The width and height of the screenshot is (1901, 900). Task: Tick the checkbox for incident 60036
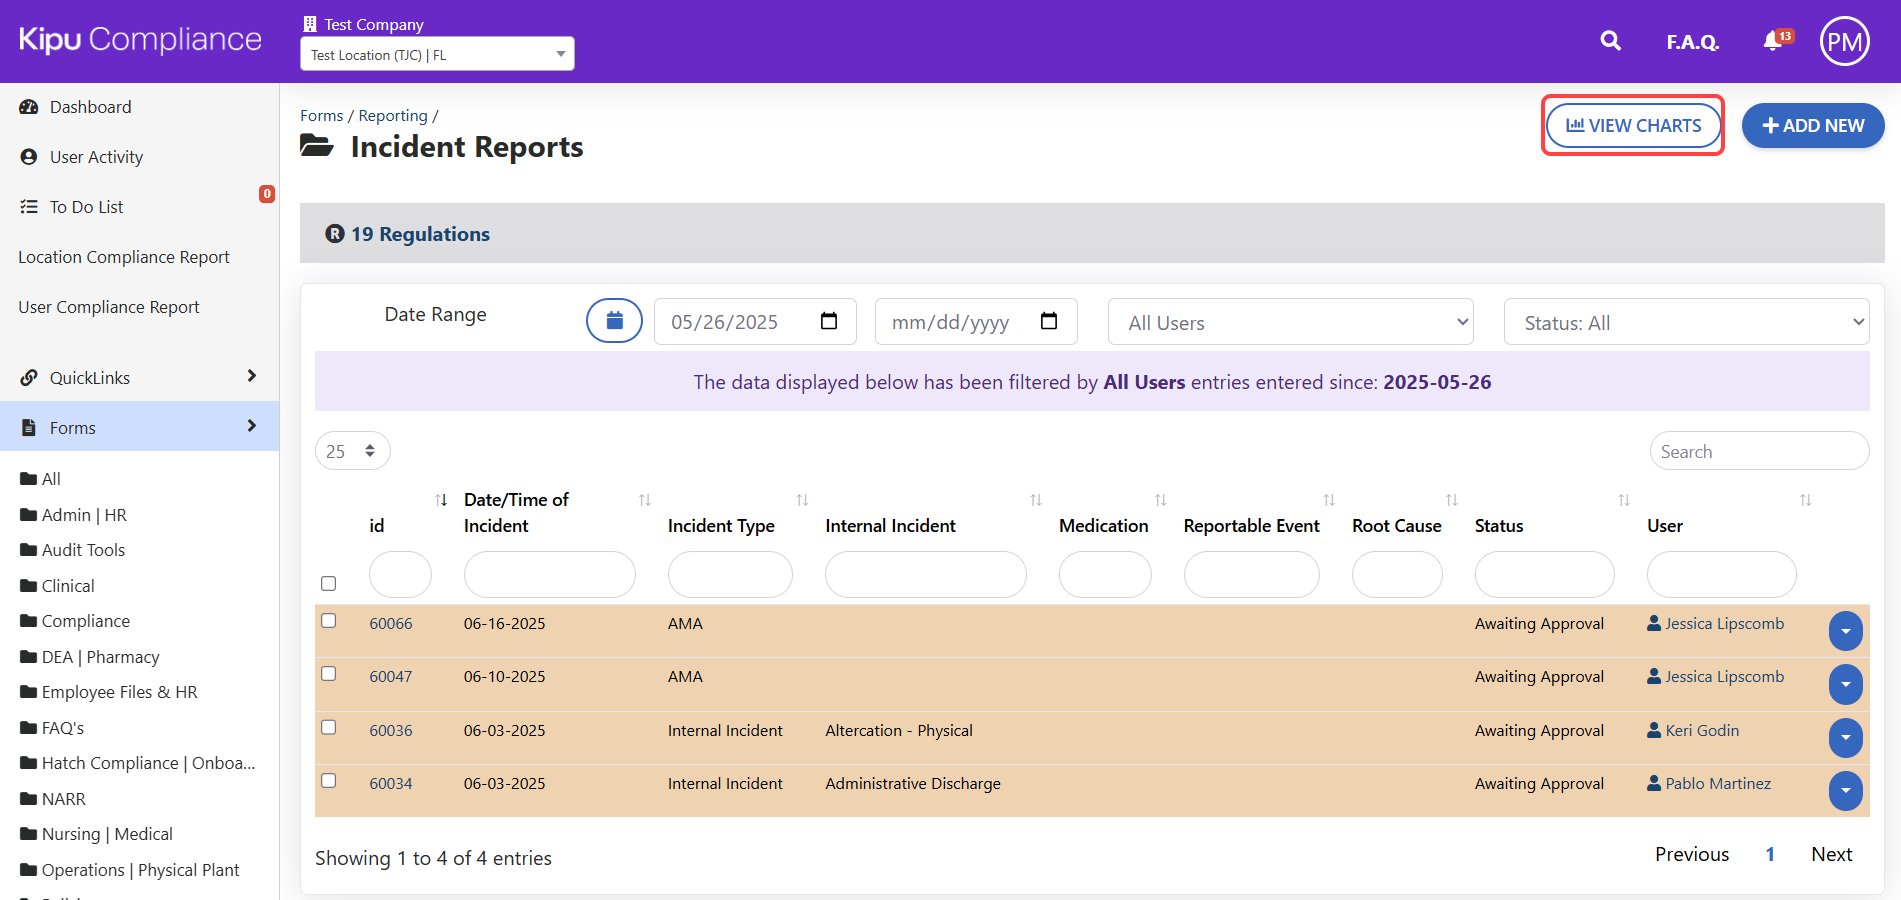(328, 727)
